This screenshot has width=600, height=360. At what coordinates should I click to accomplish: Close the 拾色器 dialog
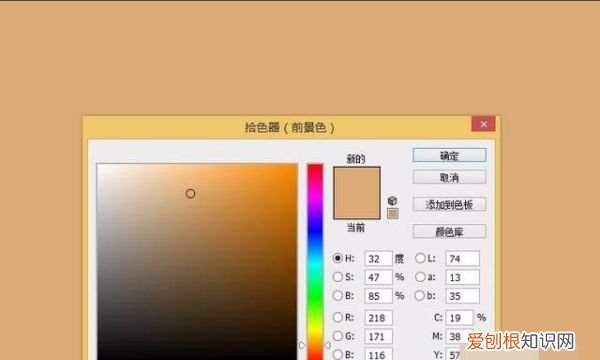483,124
